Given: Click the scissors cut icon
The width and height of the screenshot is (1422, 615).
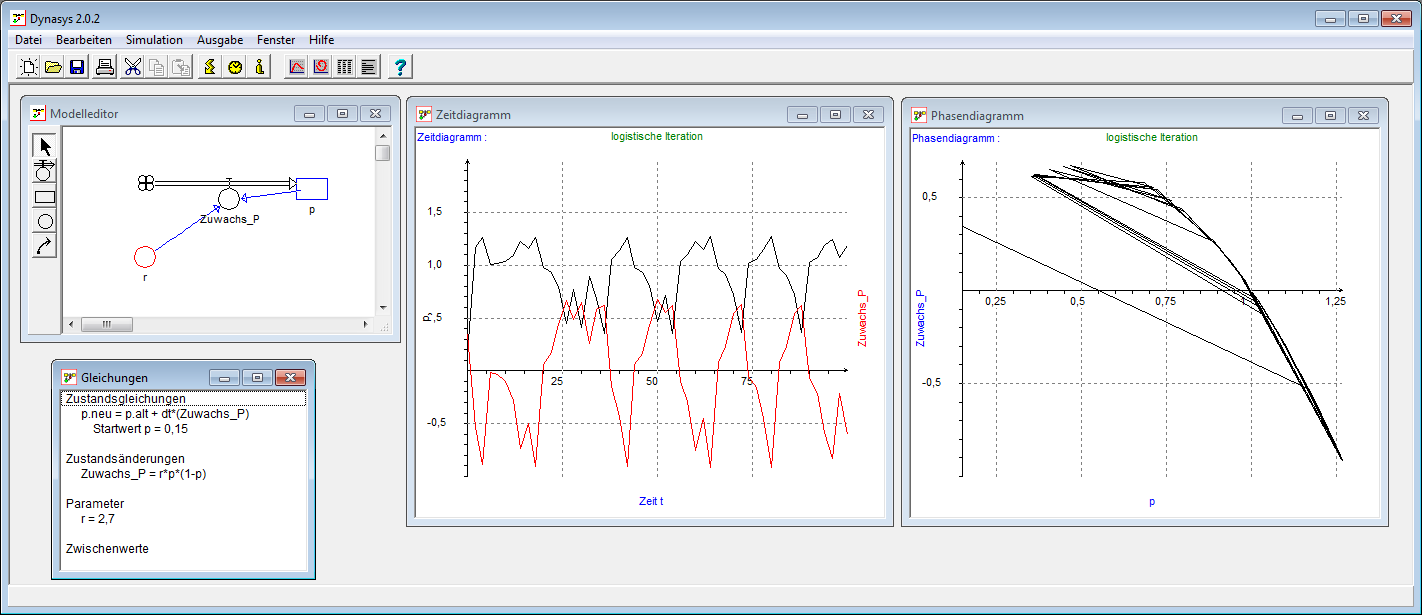Looking at the screenshot, I should coord(133,67).
